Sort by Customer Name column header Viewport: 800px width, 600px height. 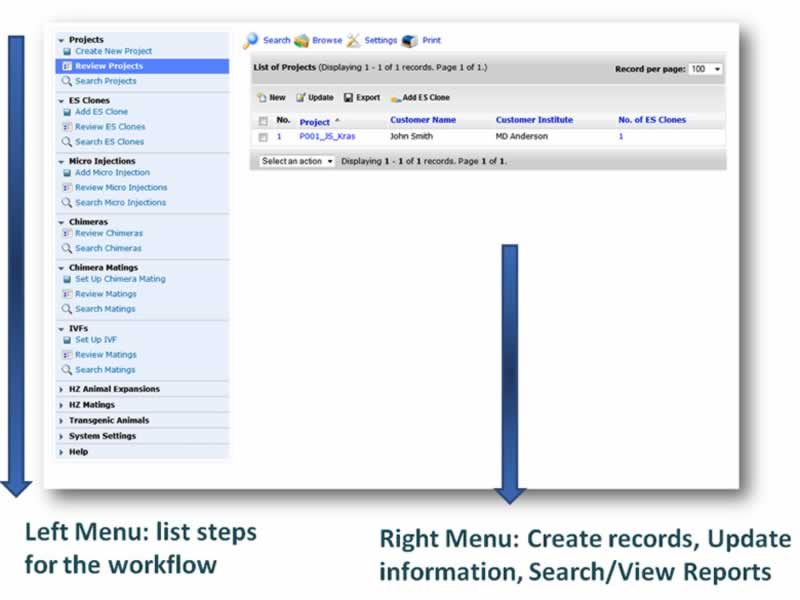[x=422, y=120]
